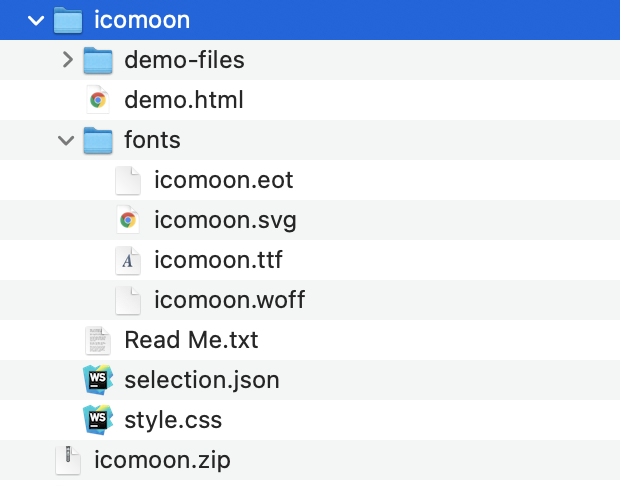Image resolution: width=620 pixels, height=486 pixels.
Task: Click the font file icon for icomoon.ttf
Action: tap(127, 260)
